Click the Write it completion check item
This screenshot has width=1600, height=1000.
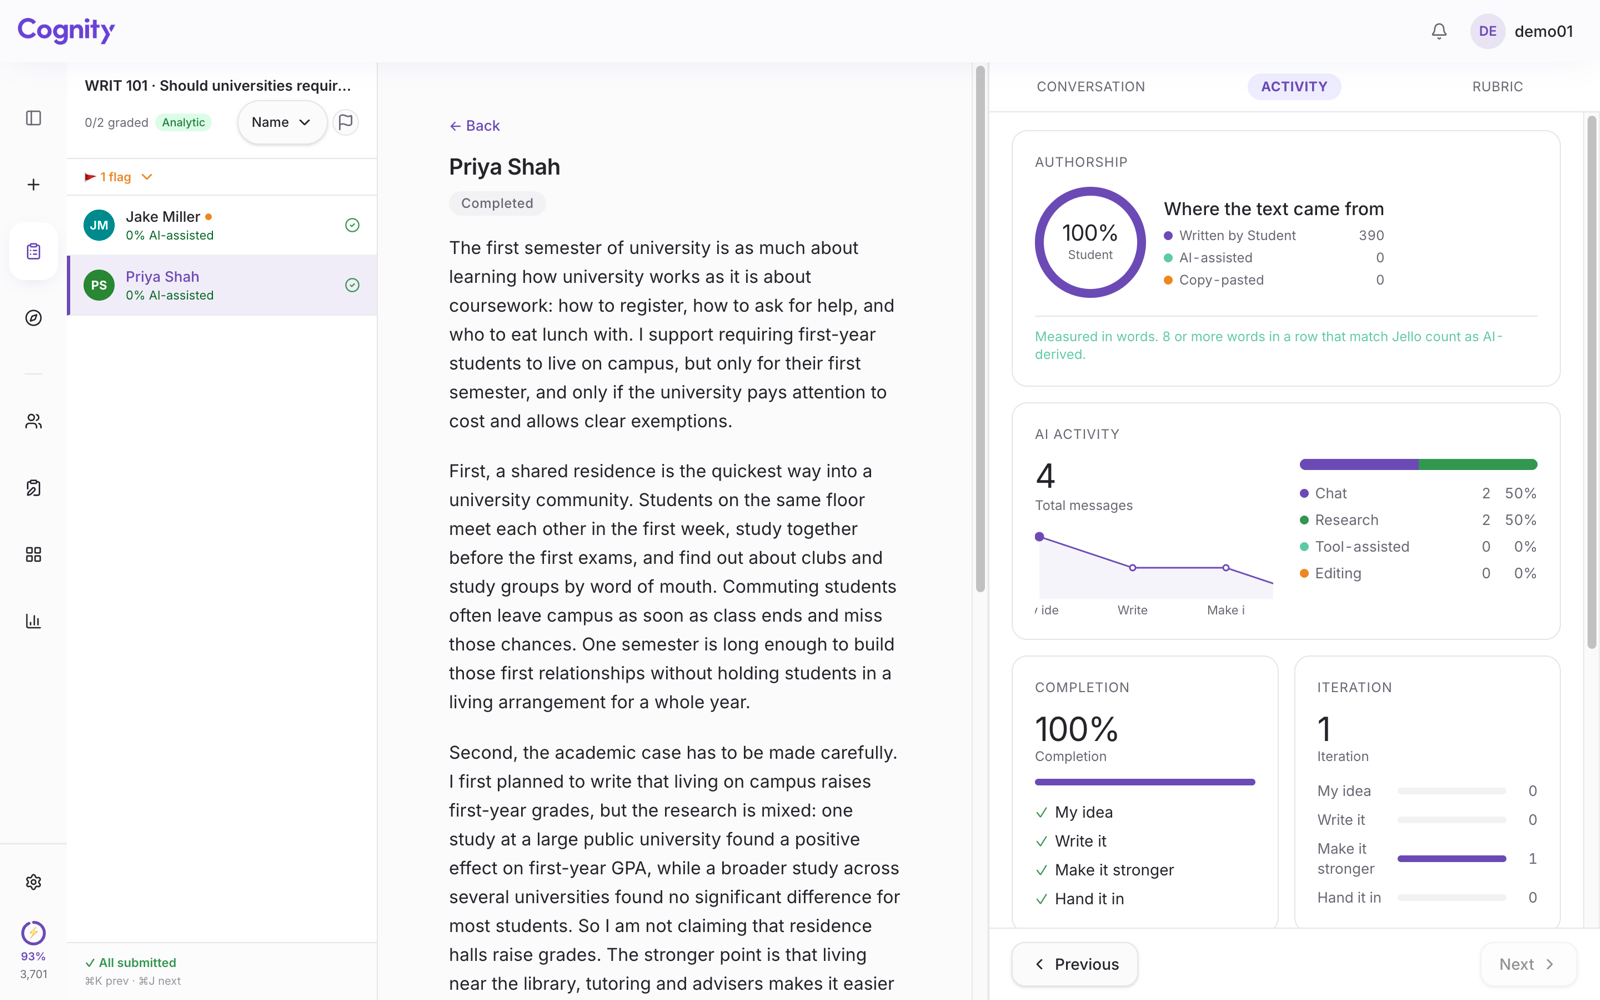point(1071,841)
